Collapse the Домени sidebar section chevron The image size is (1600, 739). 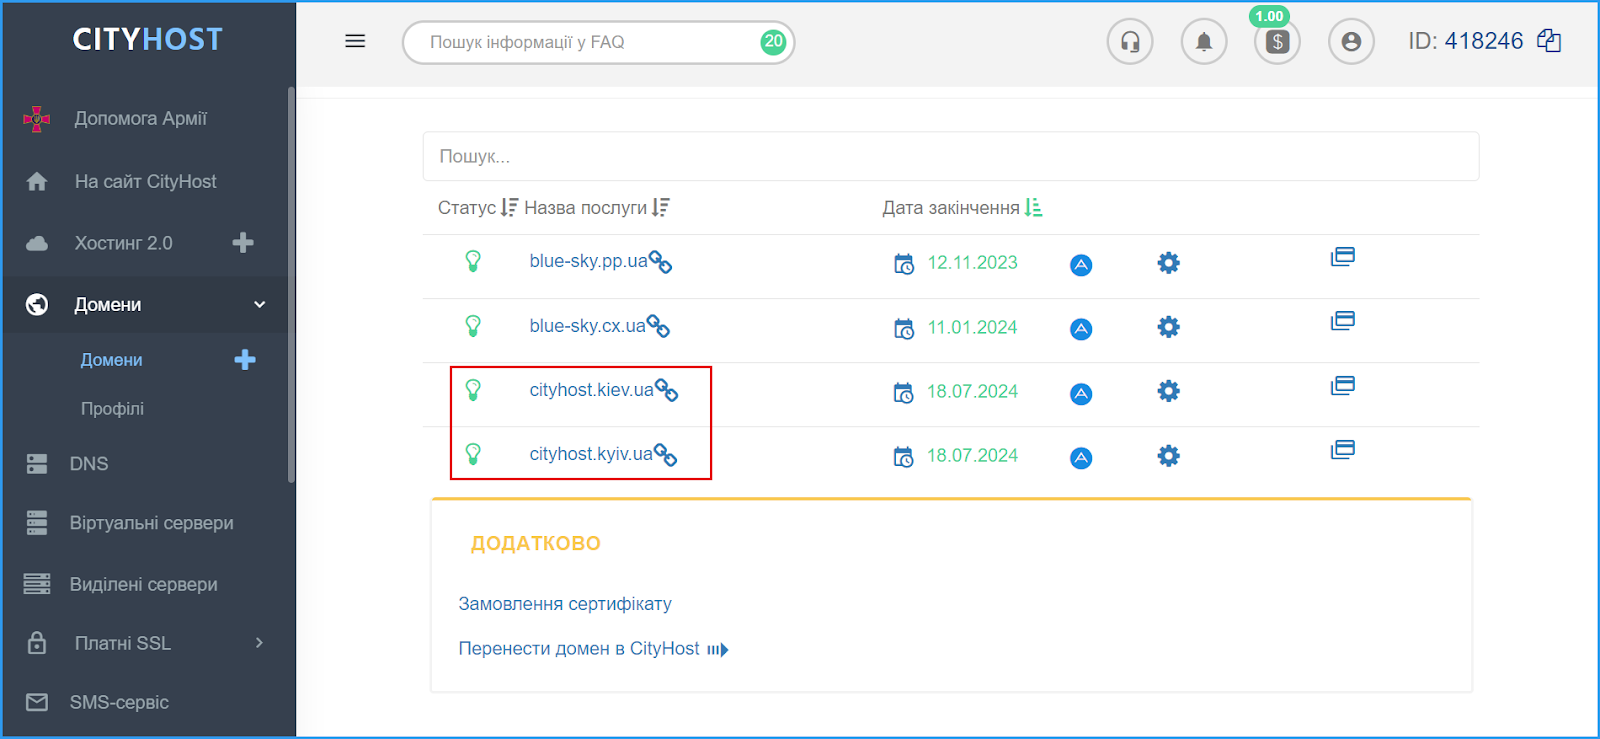[x=260, y=304]
